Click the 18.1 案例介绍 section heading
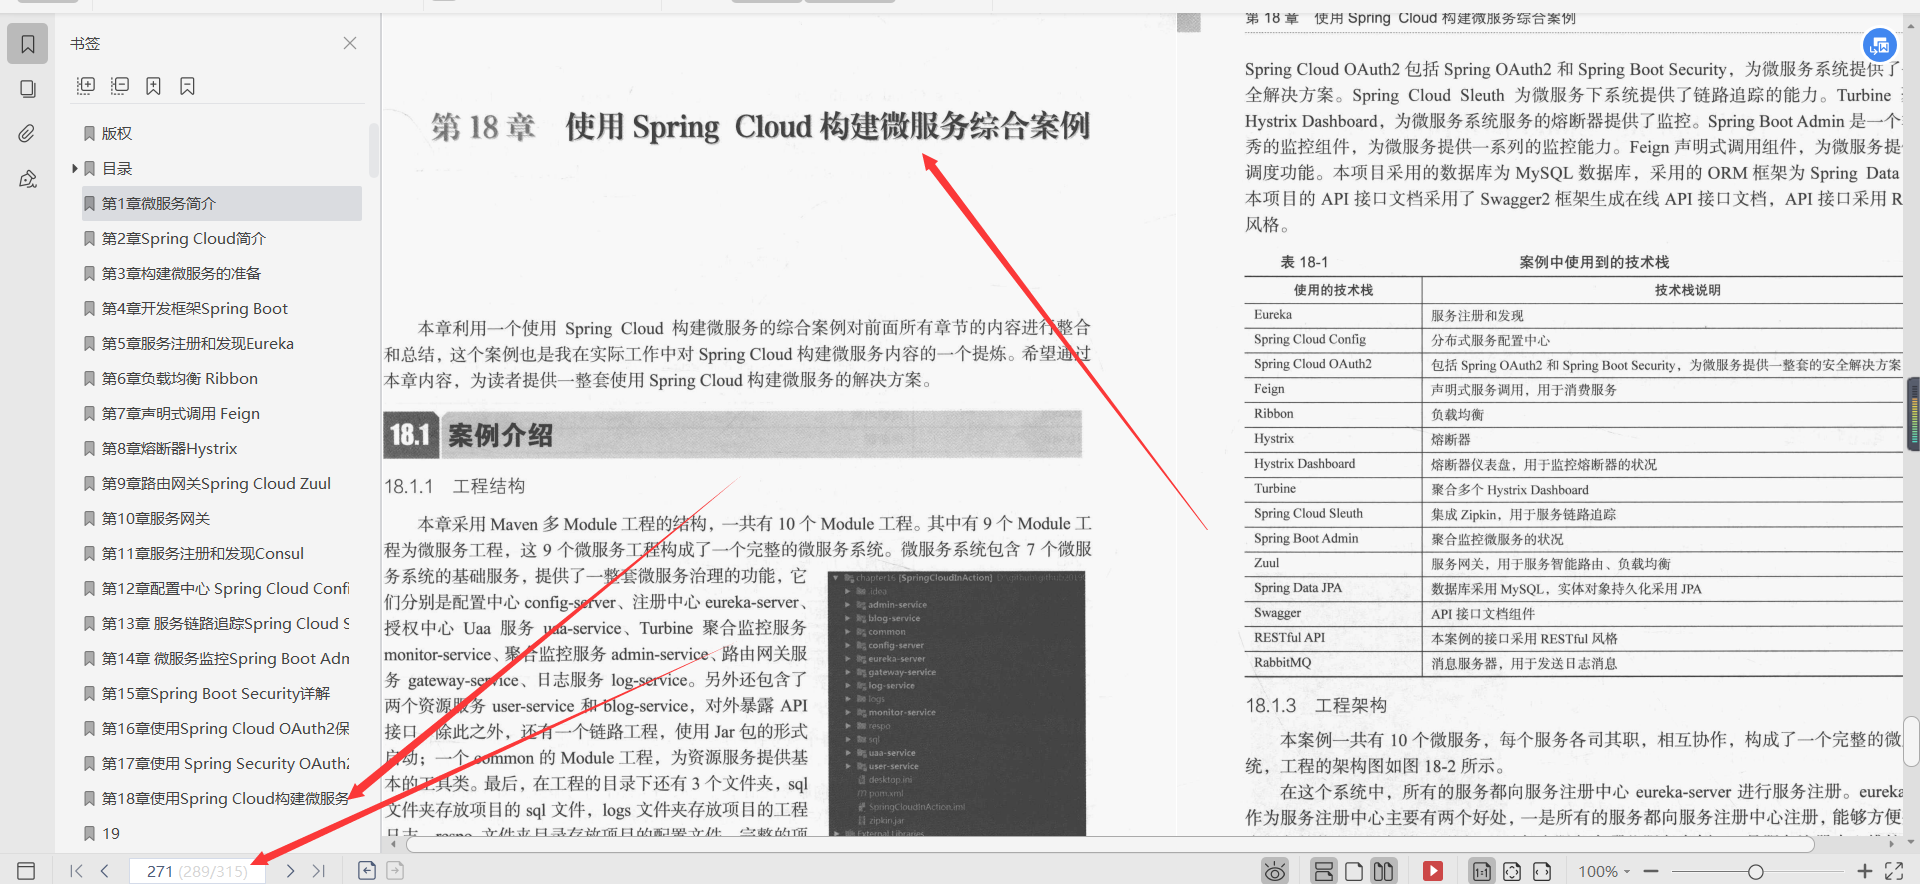Screen dimensions: 1920x884 pos(733,435)
